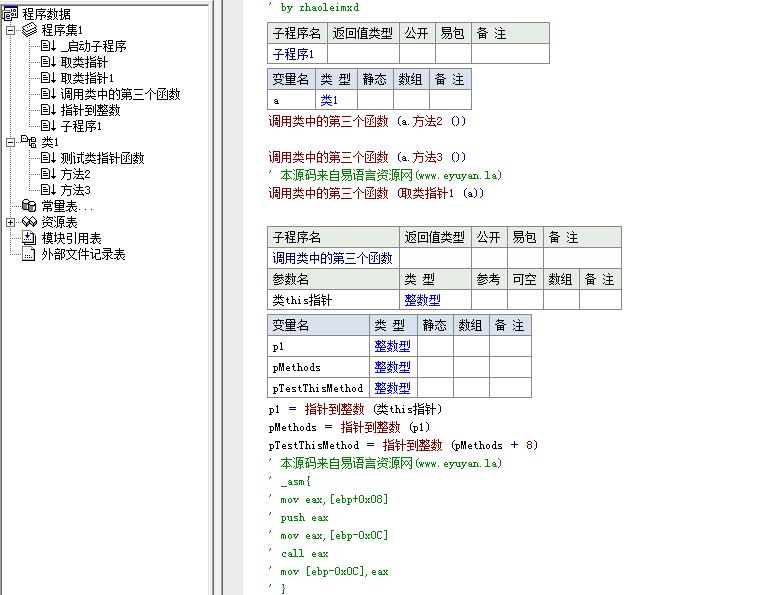Click the 返回值类型 cell of 调用类中的第三个函数
Viewport: 763px width, 595px height.
tap(435, 258)
